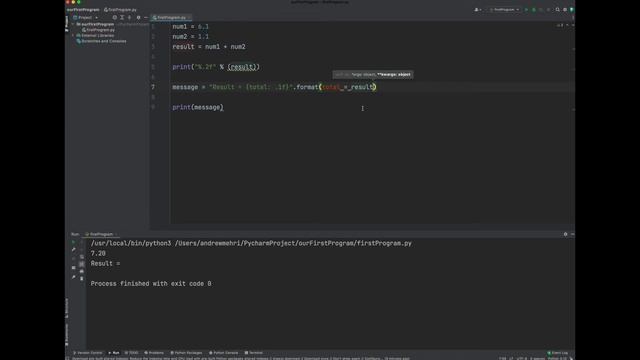
Task: Open the Python Console tool window tab
Action: point(223,353)
